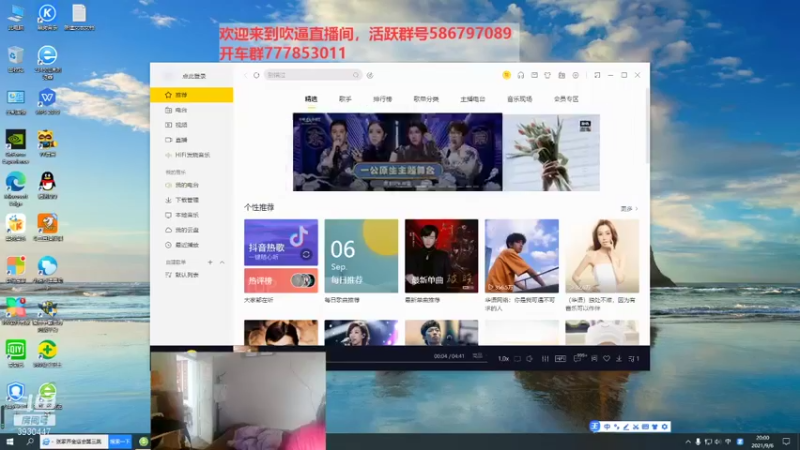This screenshot has width=800, height=450.
Task: Open HiFi 发烧音乐 in the sidebar
Action: click(x=192, y=155)
